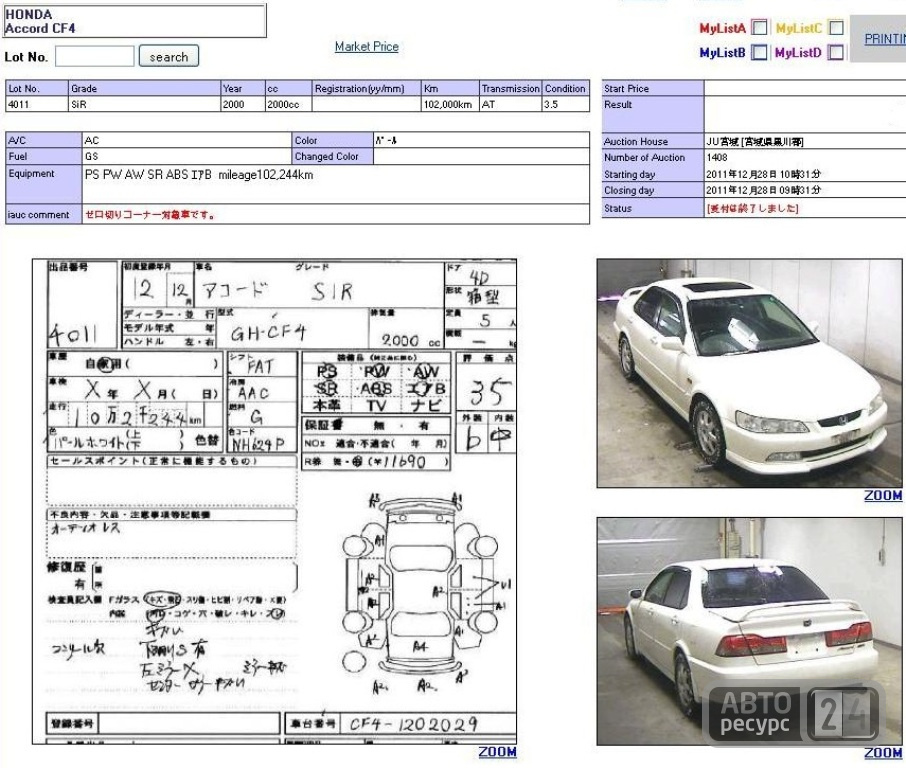Select the AT transmission cell
Screen dimensions: 906x768
510,105
